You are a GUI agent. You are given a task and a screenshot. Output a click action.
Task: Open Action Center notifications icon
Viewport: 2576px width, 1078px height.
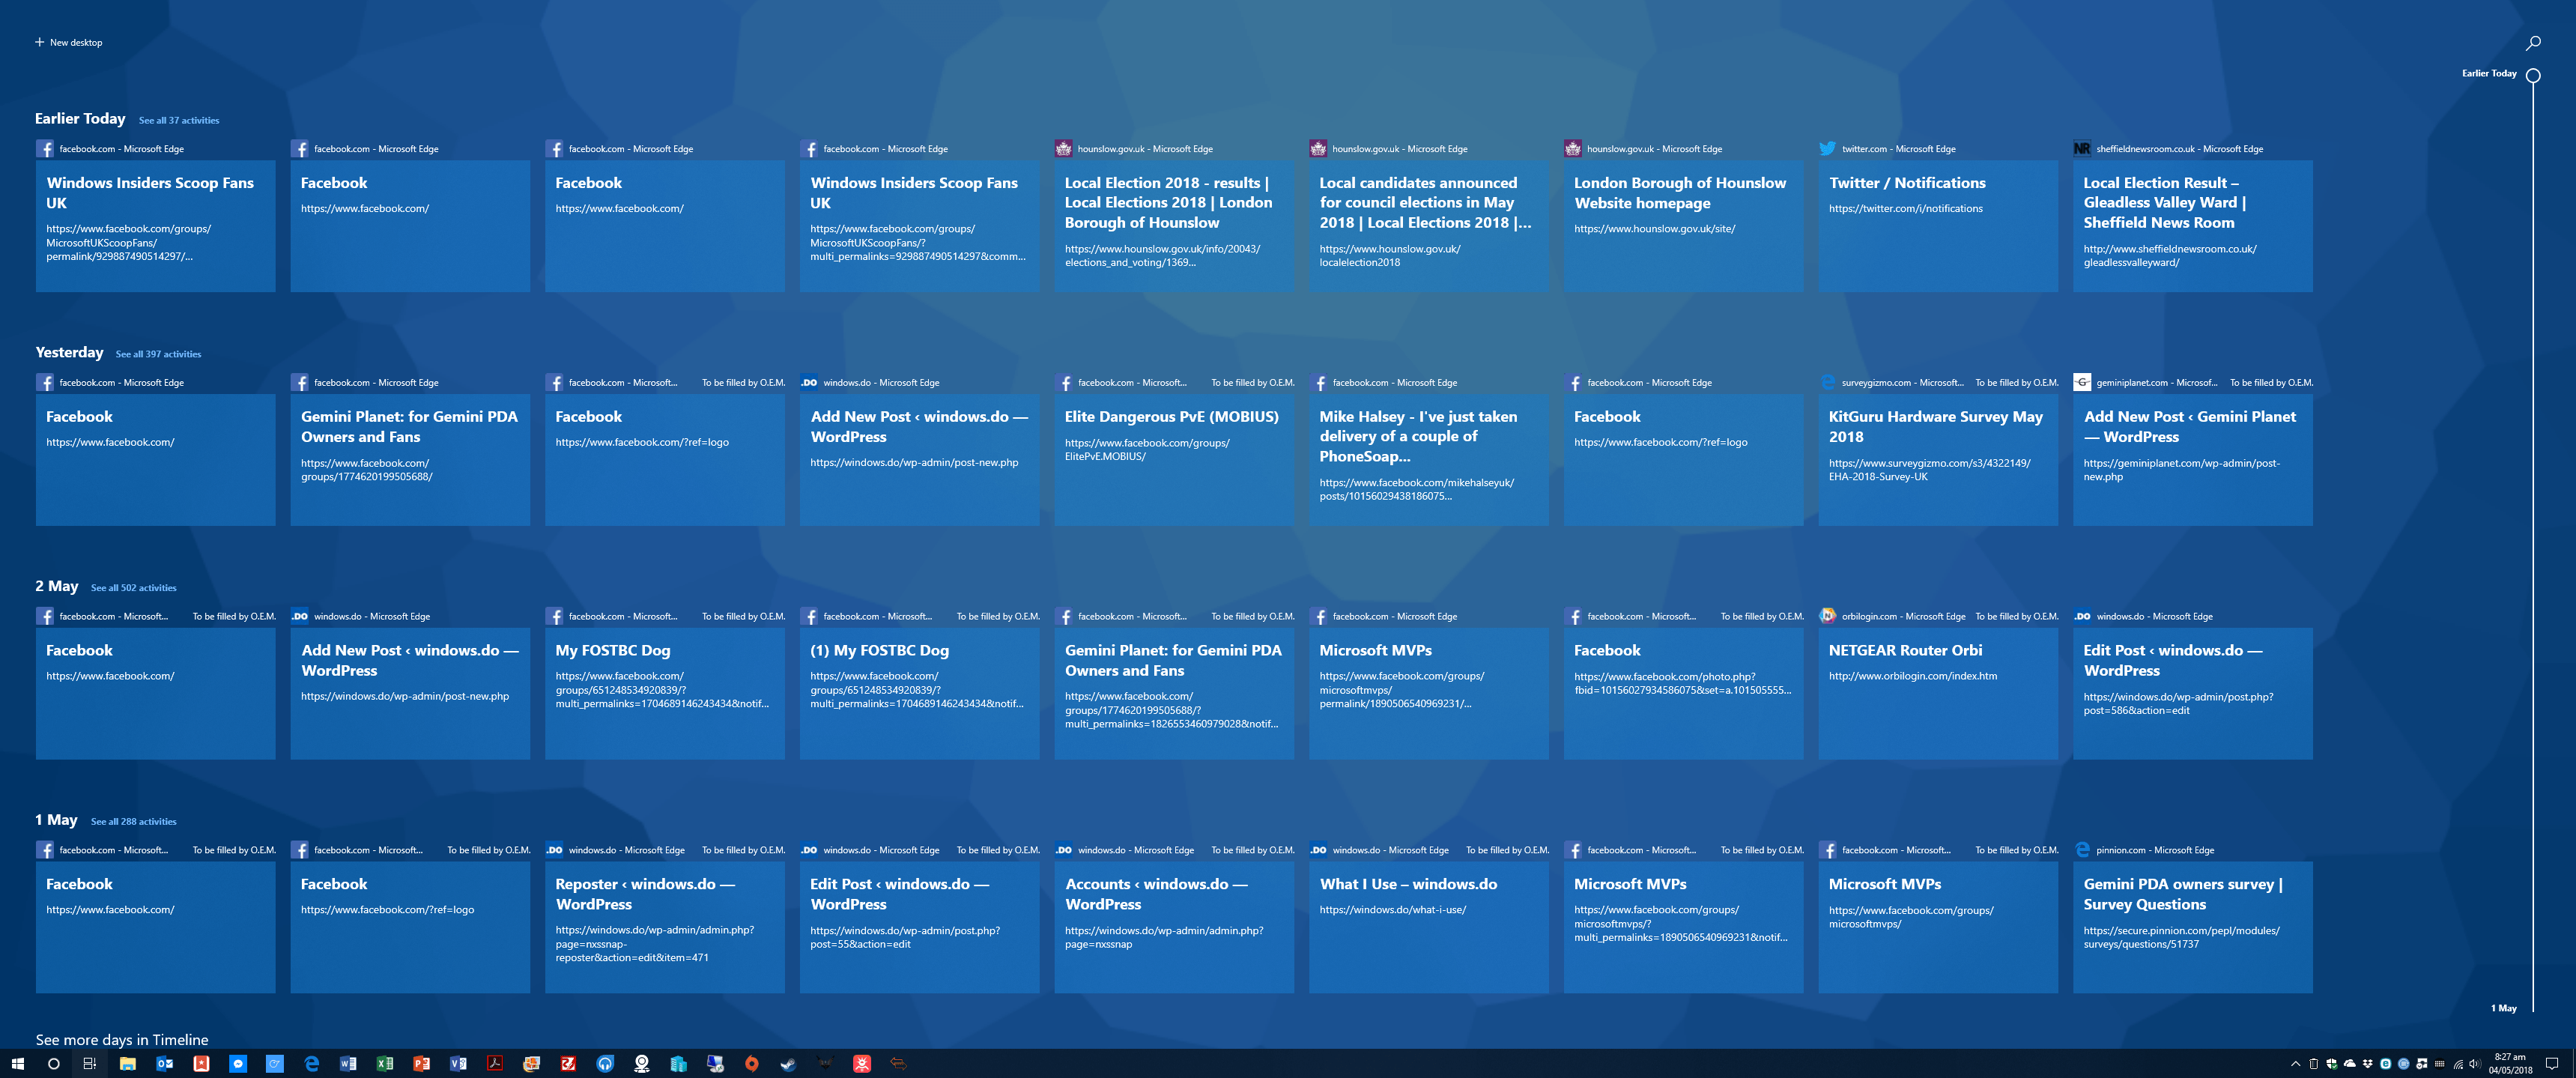click(2552, 1064)
